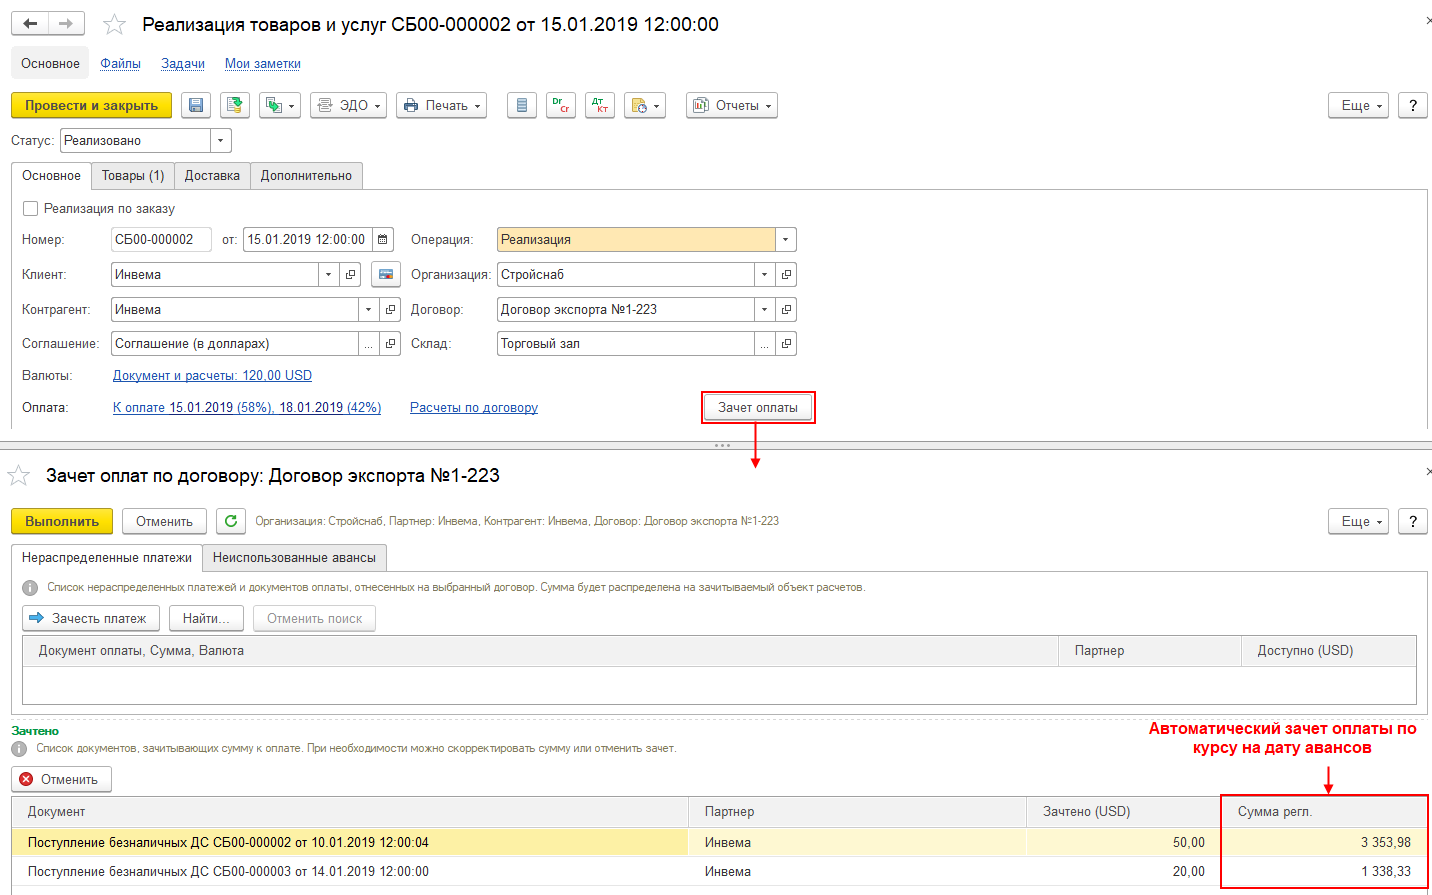The image size is (1432, 895).
Task: Open the К оплате schedule link
Action: click(x=247, y=407)
